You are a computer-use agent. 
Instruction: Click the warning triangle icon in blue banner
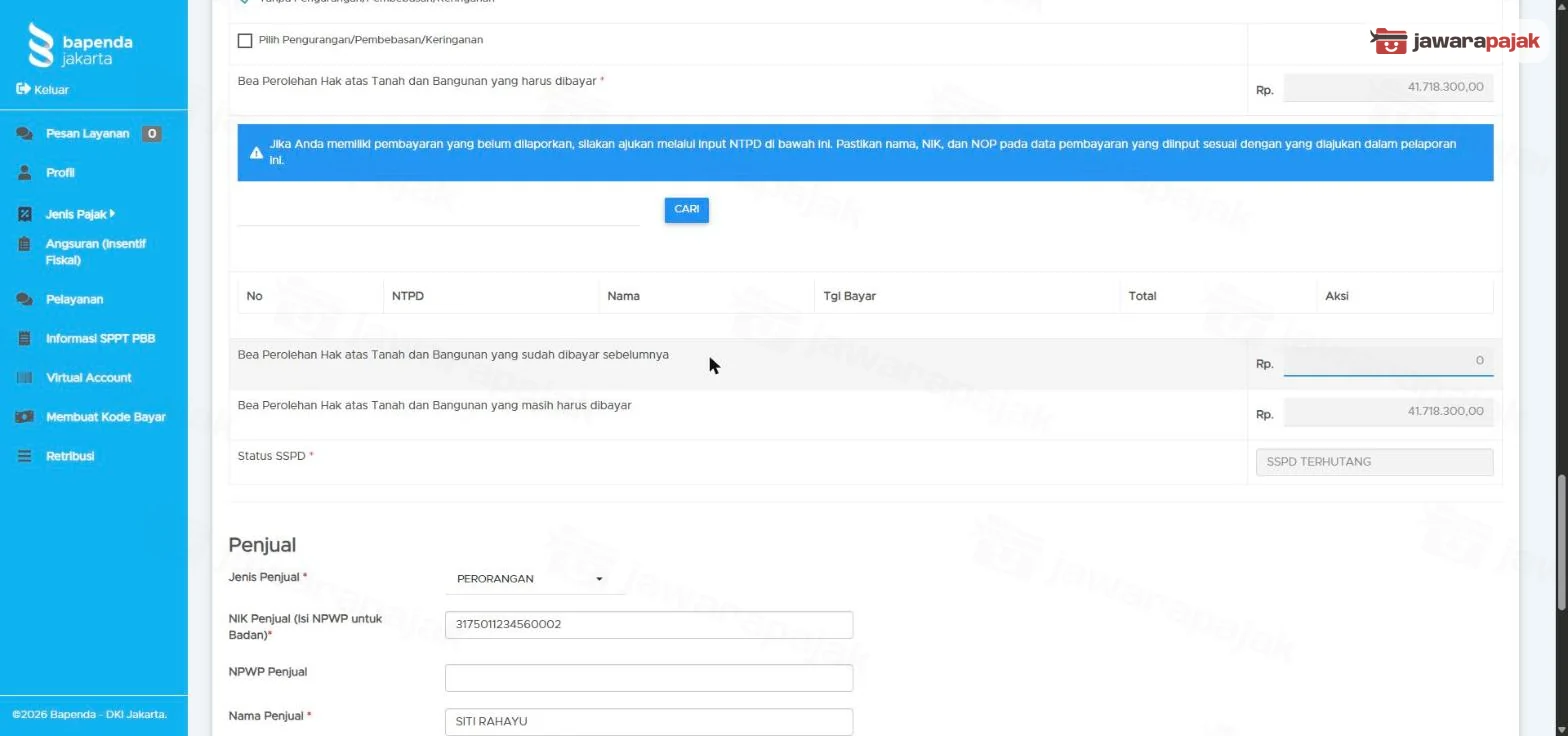(x=257, y=153)
